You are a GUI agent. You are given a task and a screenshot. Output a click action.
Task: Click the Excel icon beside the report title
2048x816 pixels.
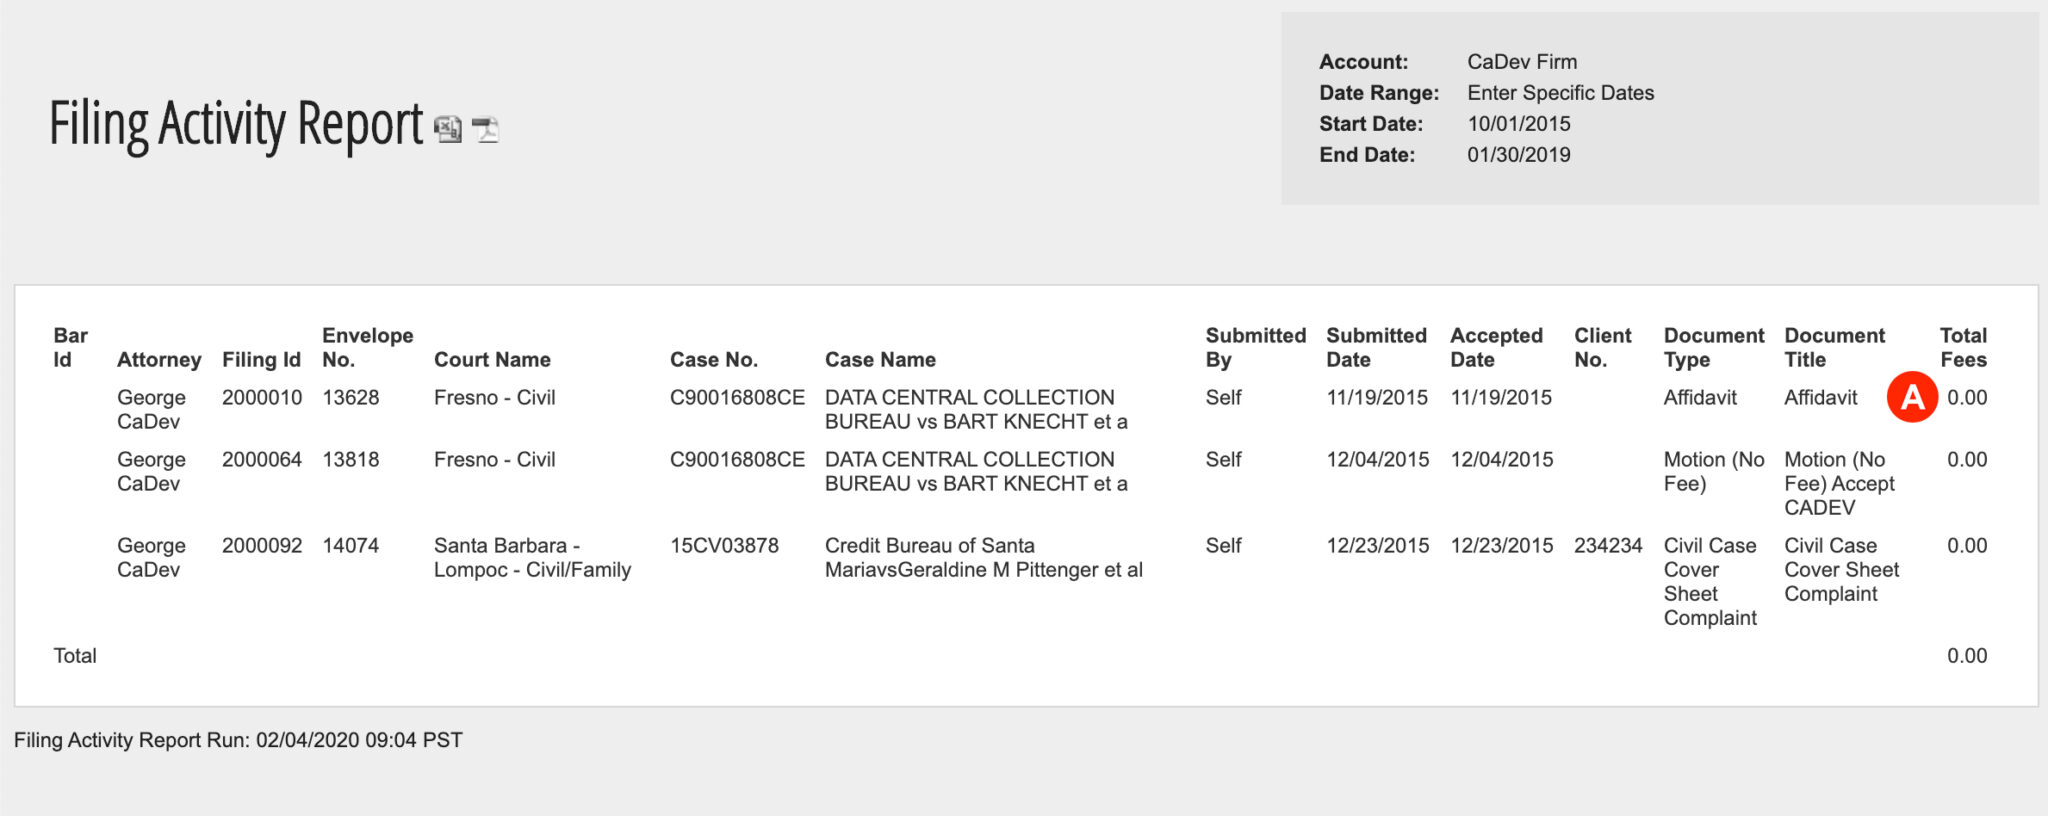448,128
